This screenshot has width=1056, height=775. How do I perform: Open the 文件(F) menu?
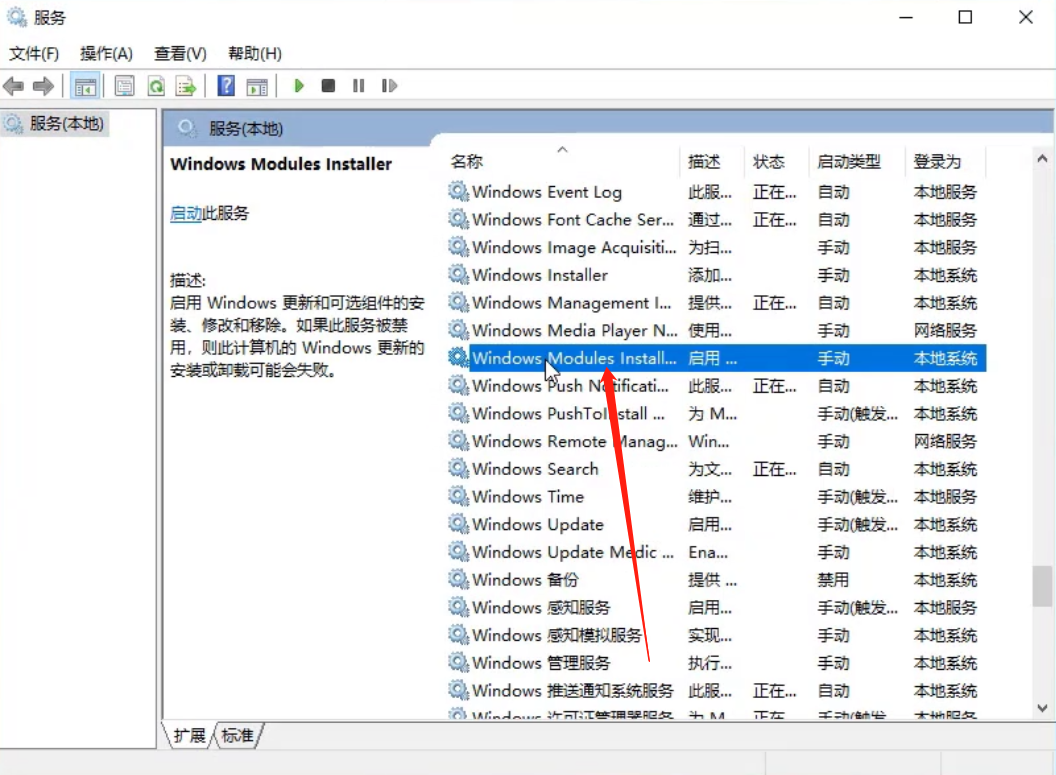pos(34,53)
